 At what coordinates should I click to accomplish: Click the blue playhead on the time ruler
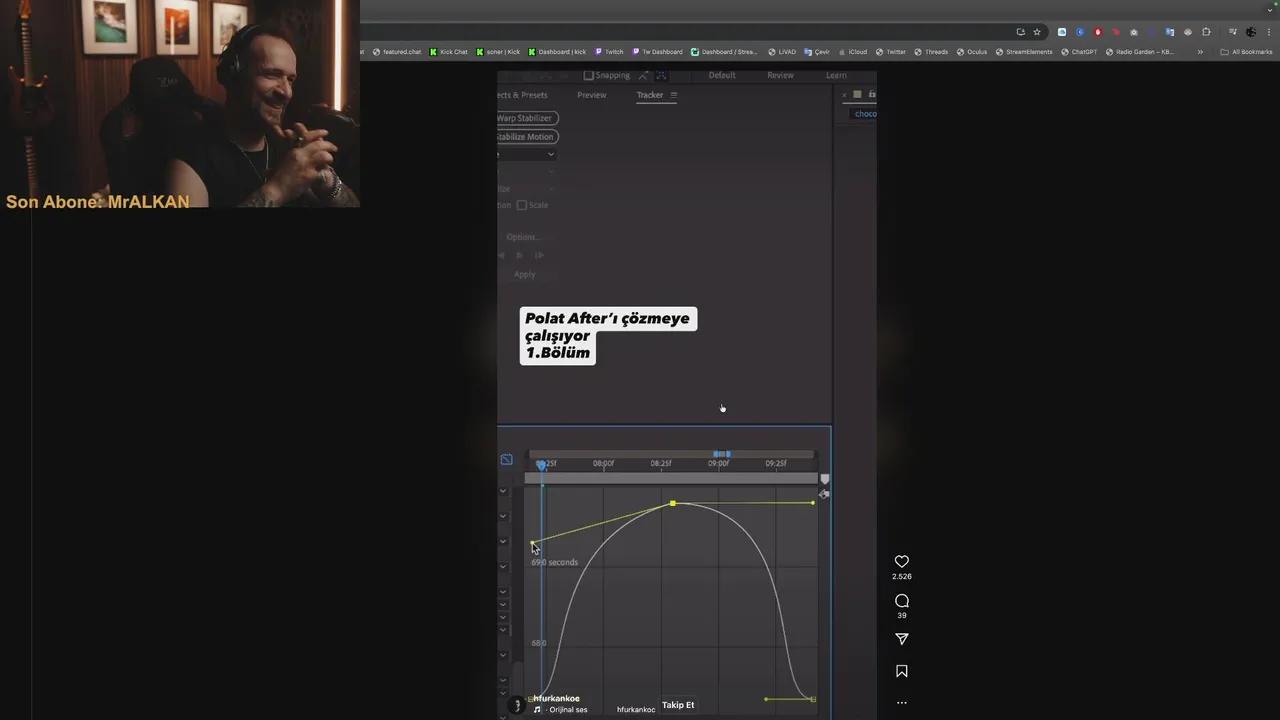tap(542, 465)
